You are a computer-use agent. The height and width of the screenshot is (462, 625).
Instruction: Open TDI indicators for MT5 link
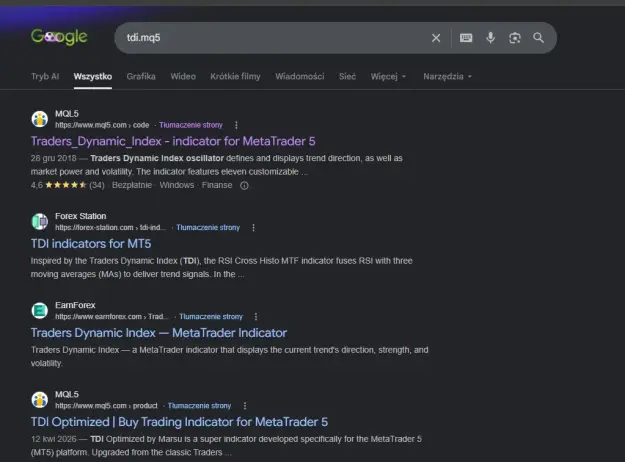pos(91,244)
